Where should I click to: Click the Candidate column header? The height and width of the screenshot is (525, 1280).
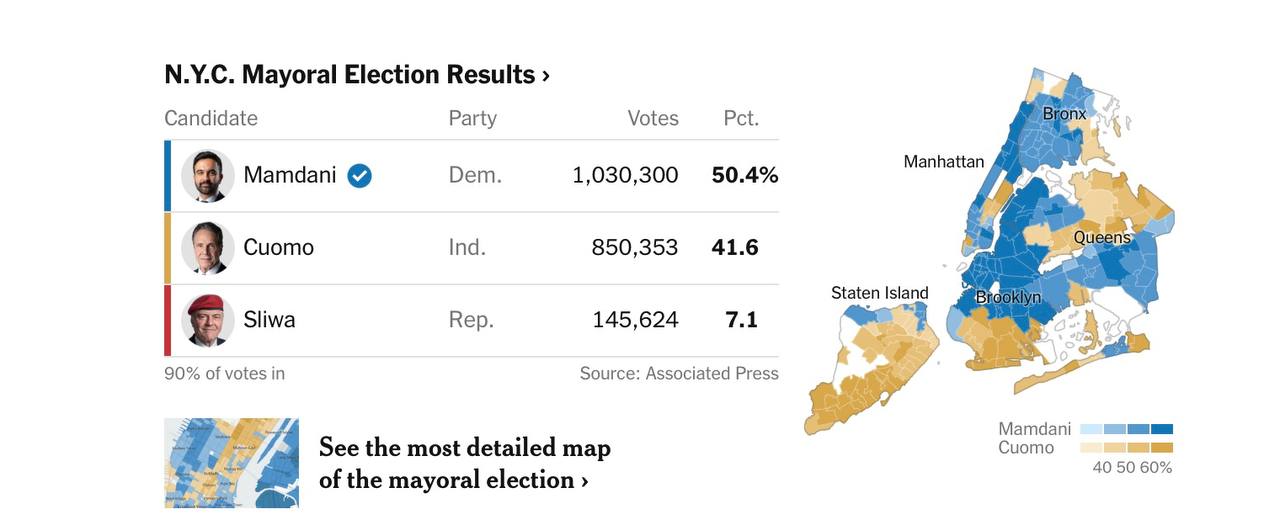(x=211, y=118)
